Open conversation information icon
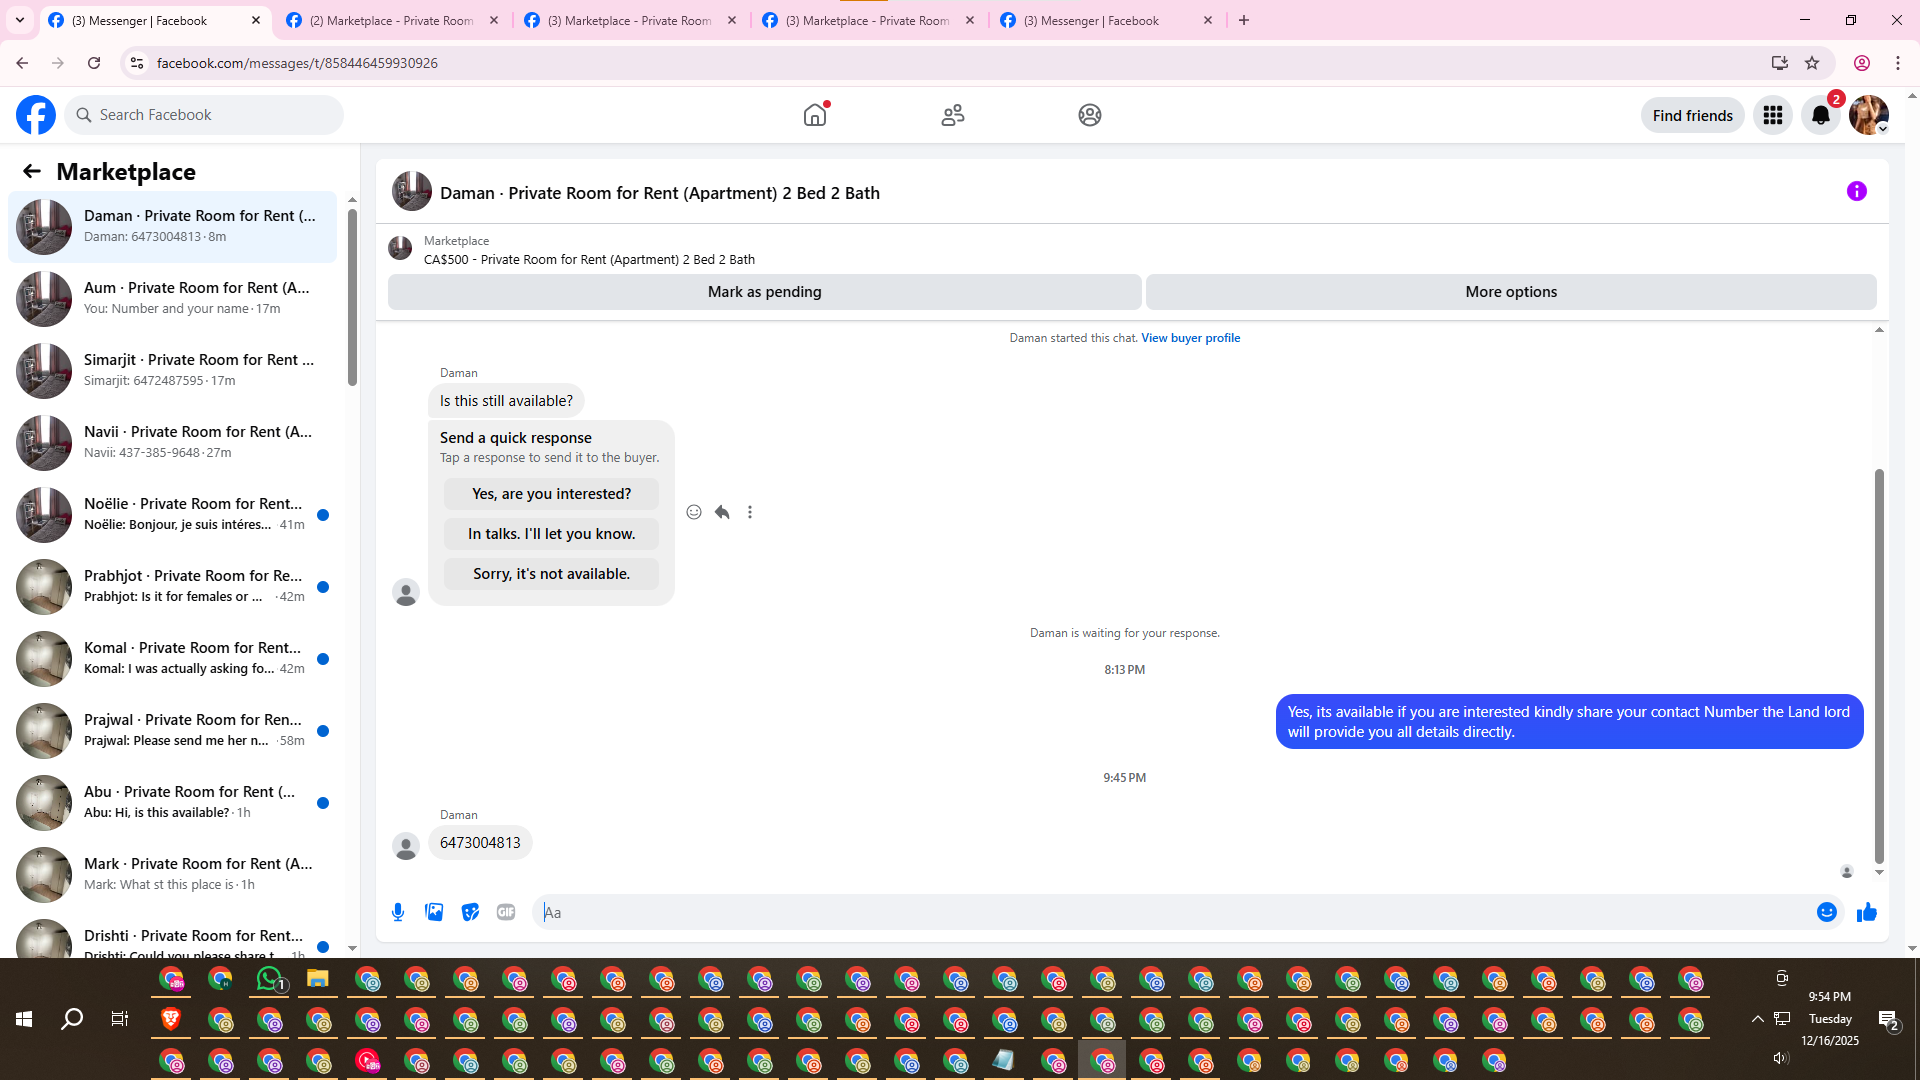The height and width of the screenshot is (1080, 1920). pos(1857,191)
